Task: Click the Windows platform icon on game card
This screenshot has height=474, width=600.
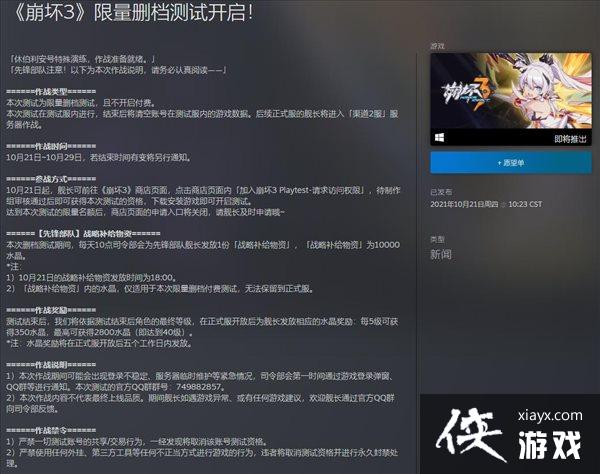Action: [x=439, y=138]
